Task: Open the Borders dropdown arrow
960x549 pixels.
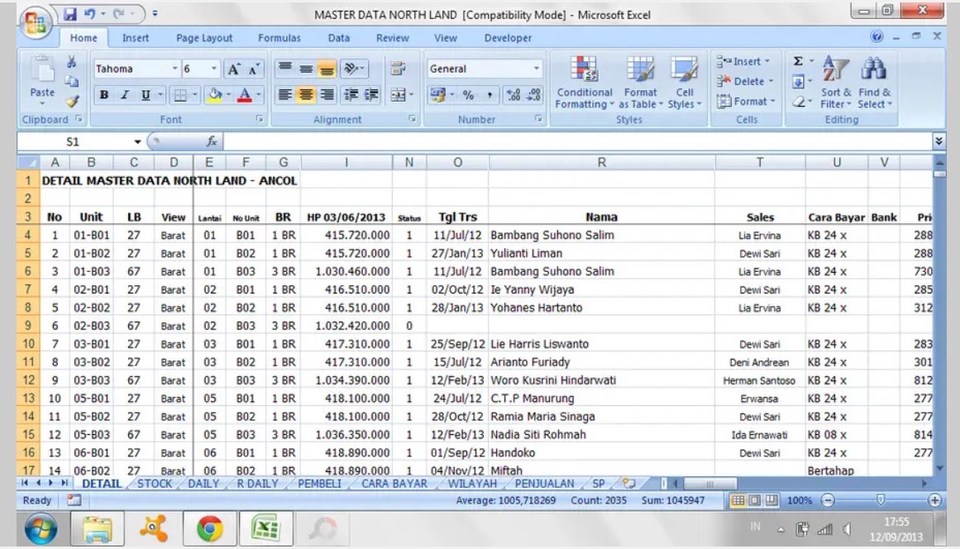Action: [195, 95]
